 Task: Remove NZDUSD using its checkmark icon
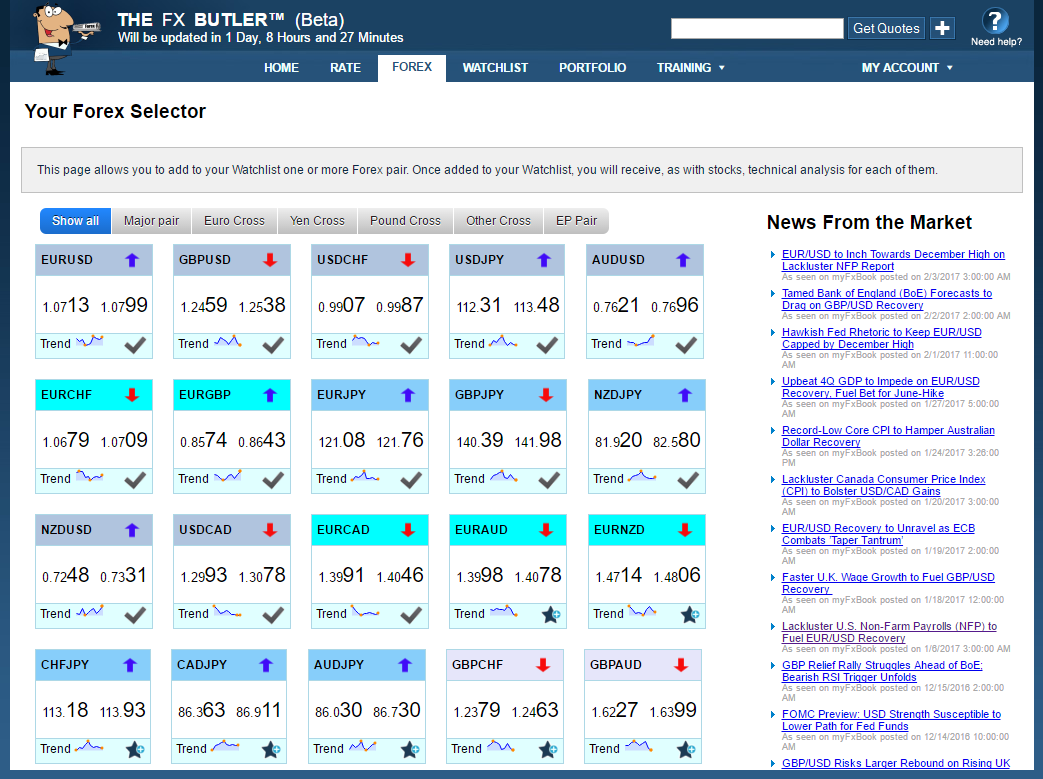click(135, 615)
